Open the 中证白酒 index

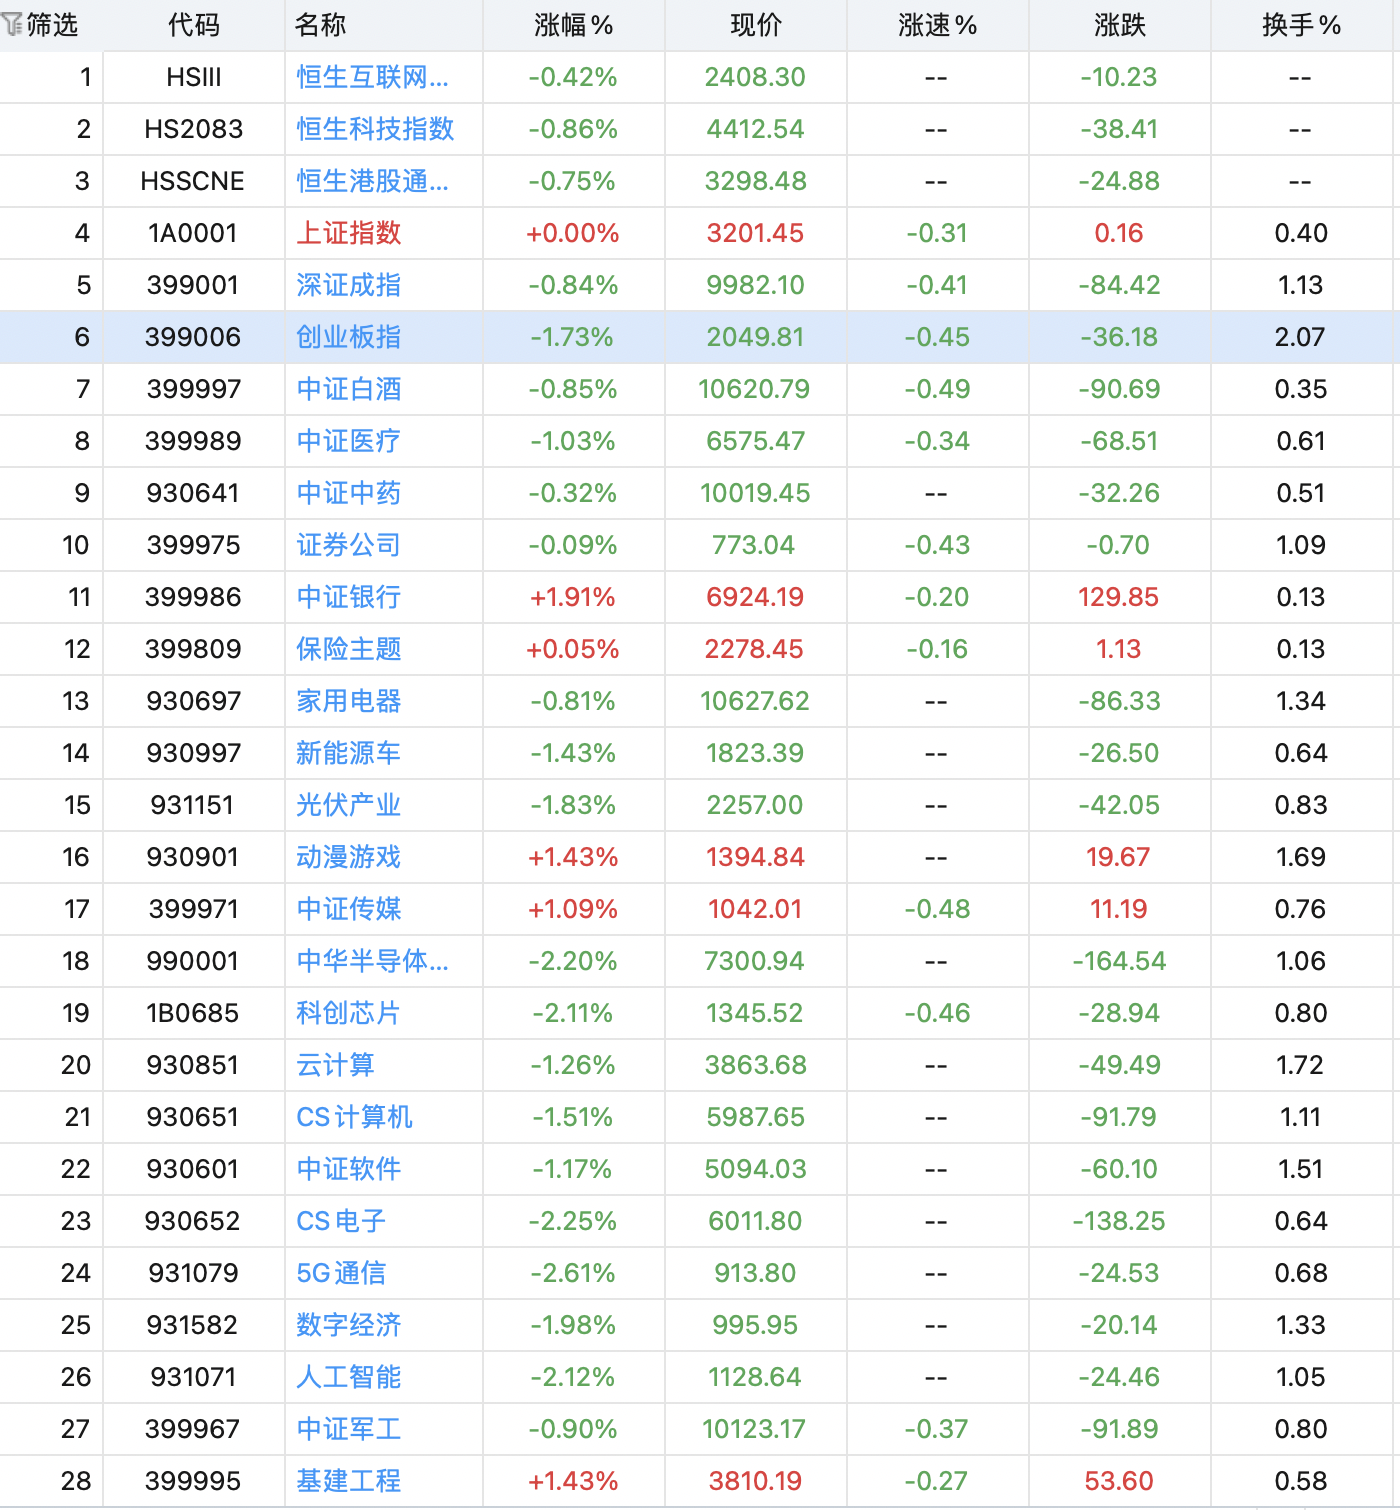pos(348,389)
